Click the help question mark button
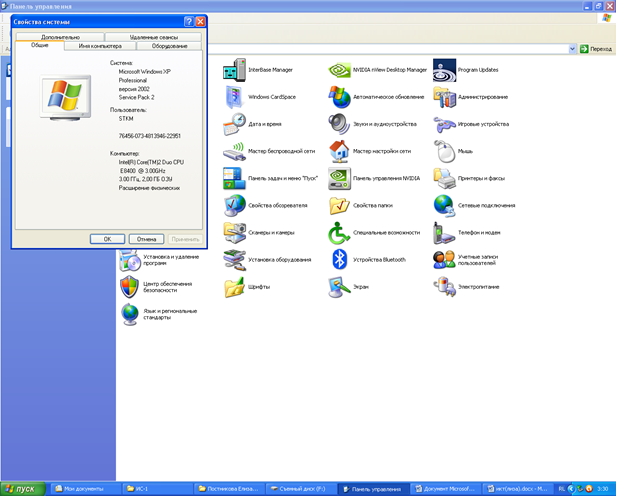Viewport: 617px width, 497px height. pos(189,22)
